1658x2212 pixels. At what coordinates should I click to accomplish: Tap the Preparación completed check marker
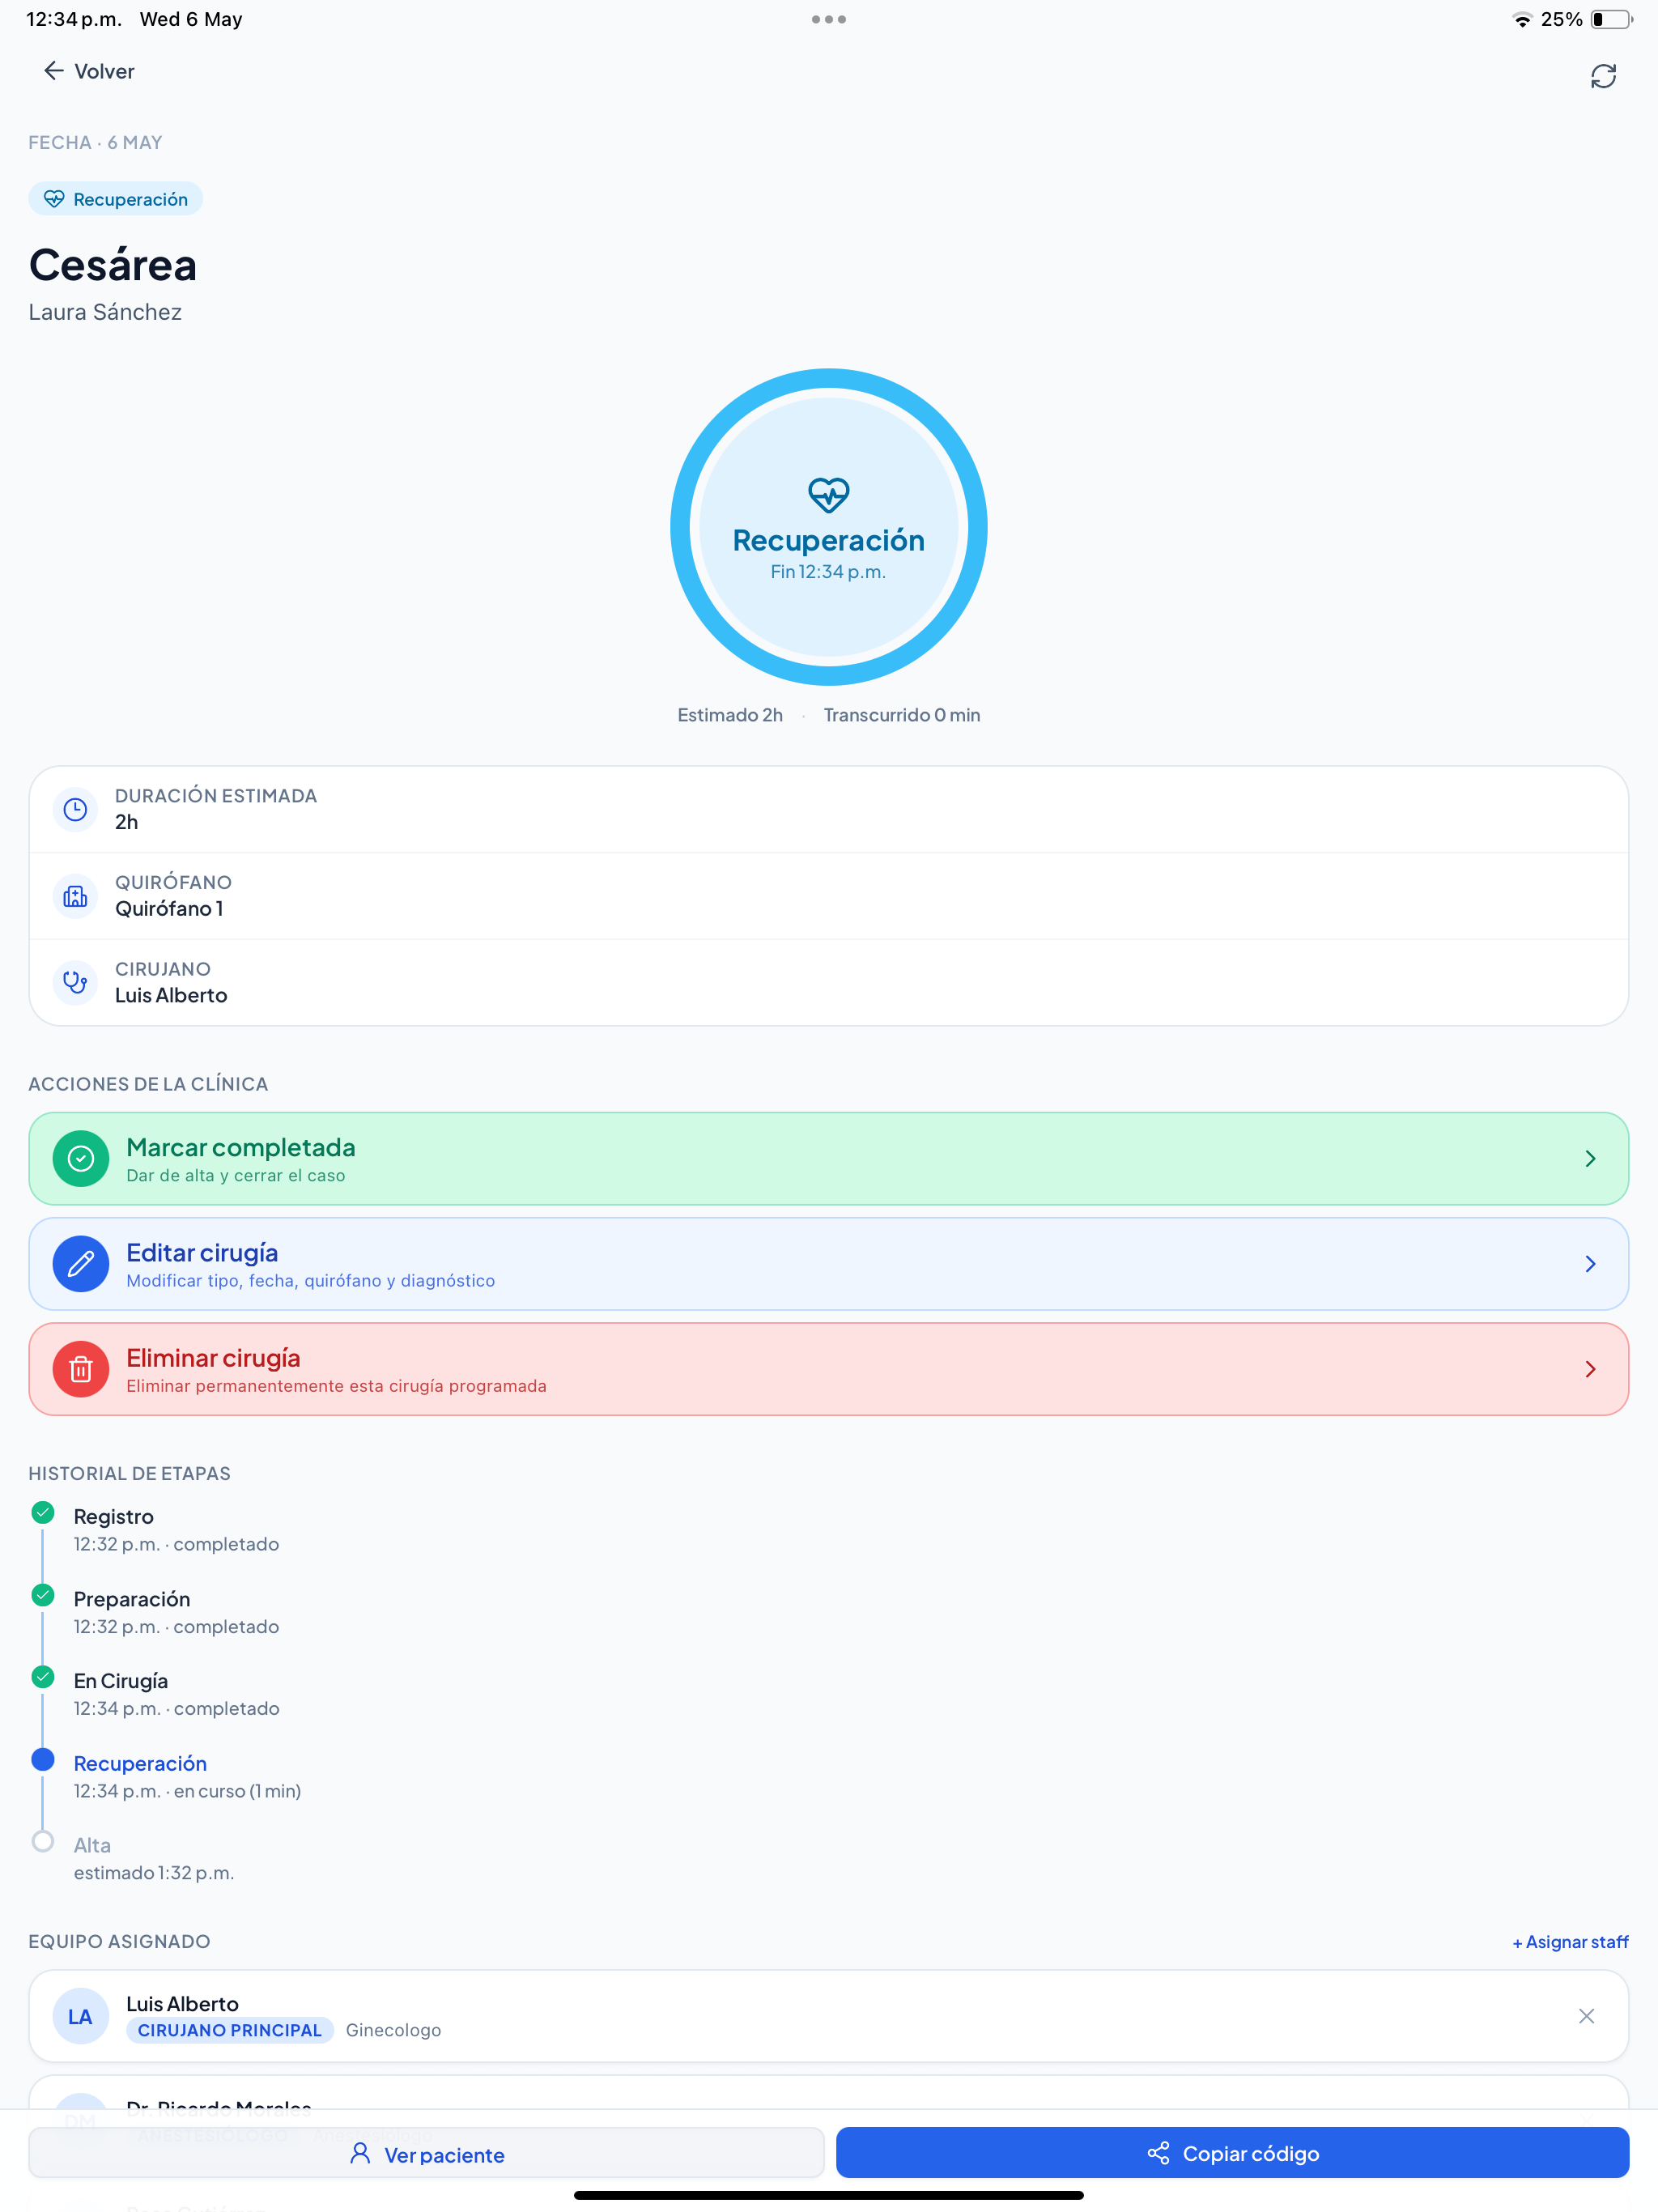(x=43, y=1595)
